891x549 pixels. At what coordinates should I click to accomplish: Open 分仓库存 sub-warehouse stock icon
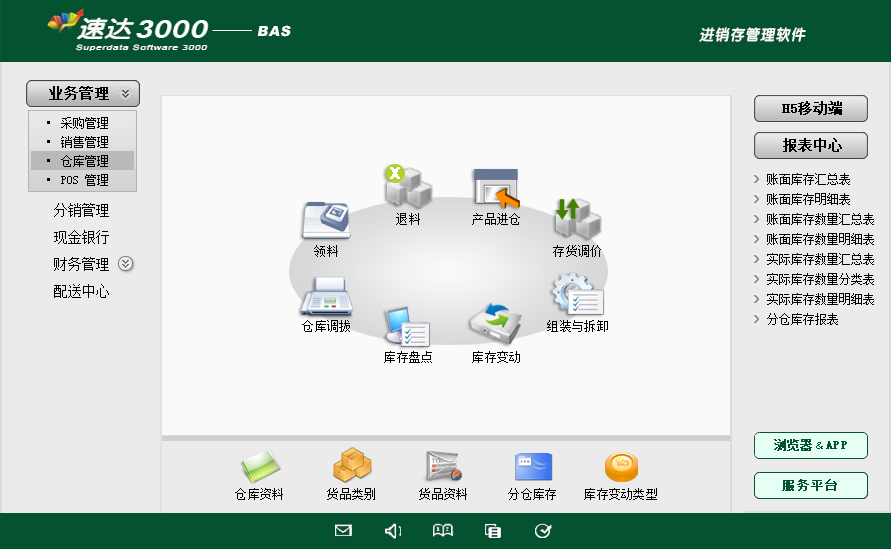pyautogui.click(x=531, y=467)
